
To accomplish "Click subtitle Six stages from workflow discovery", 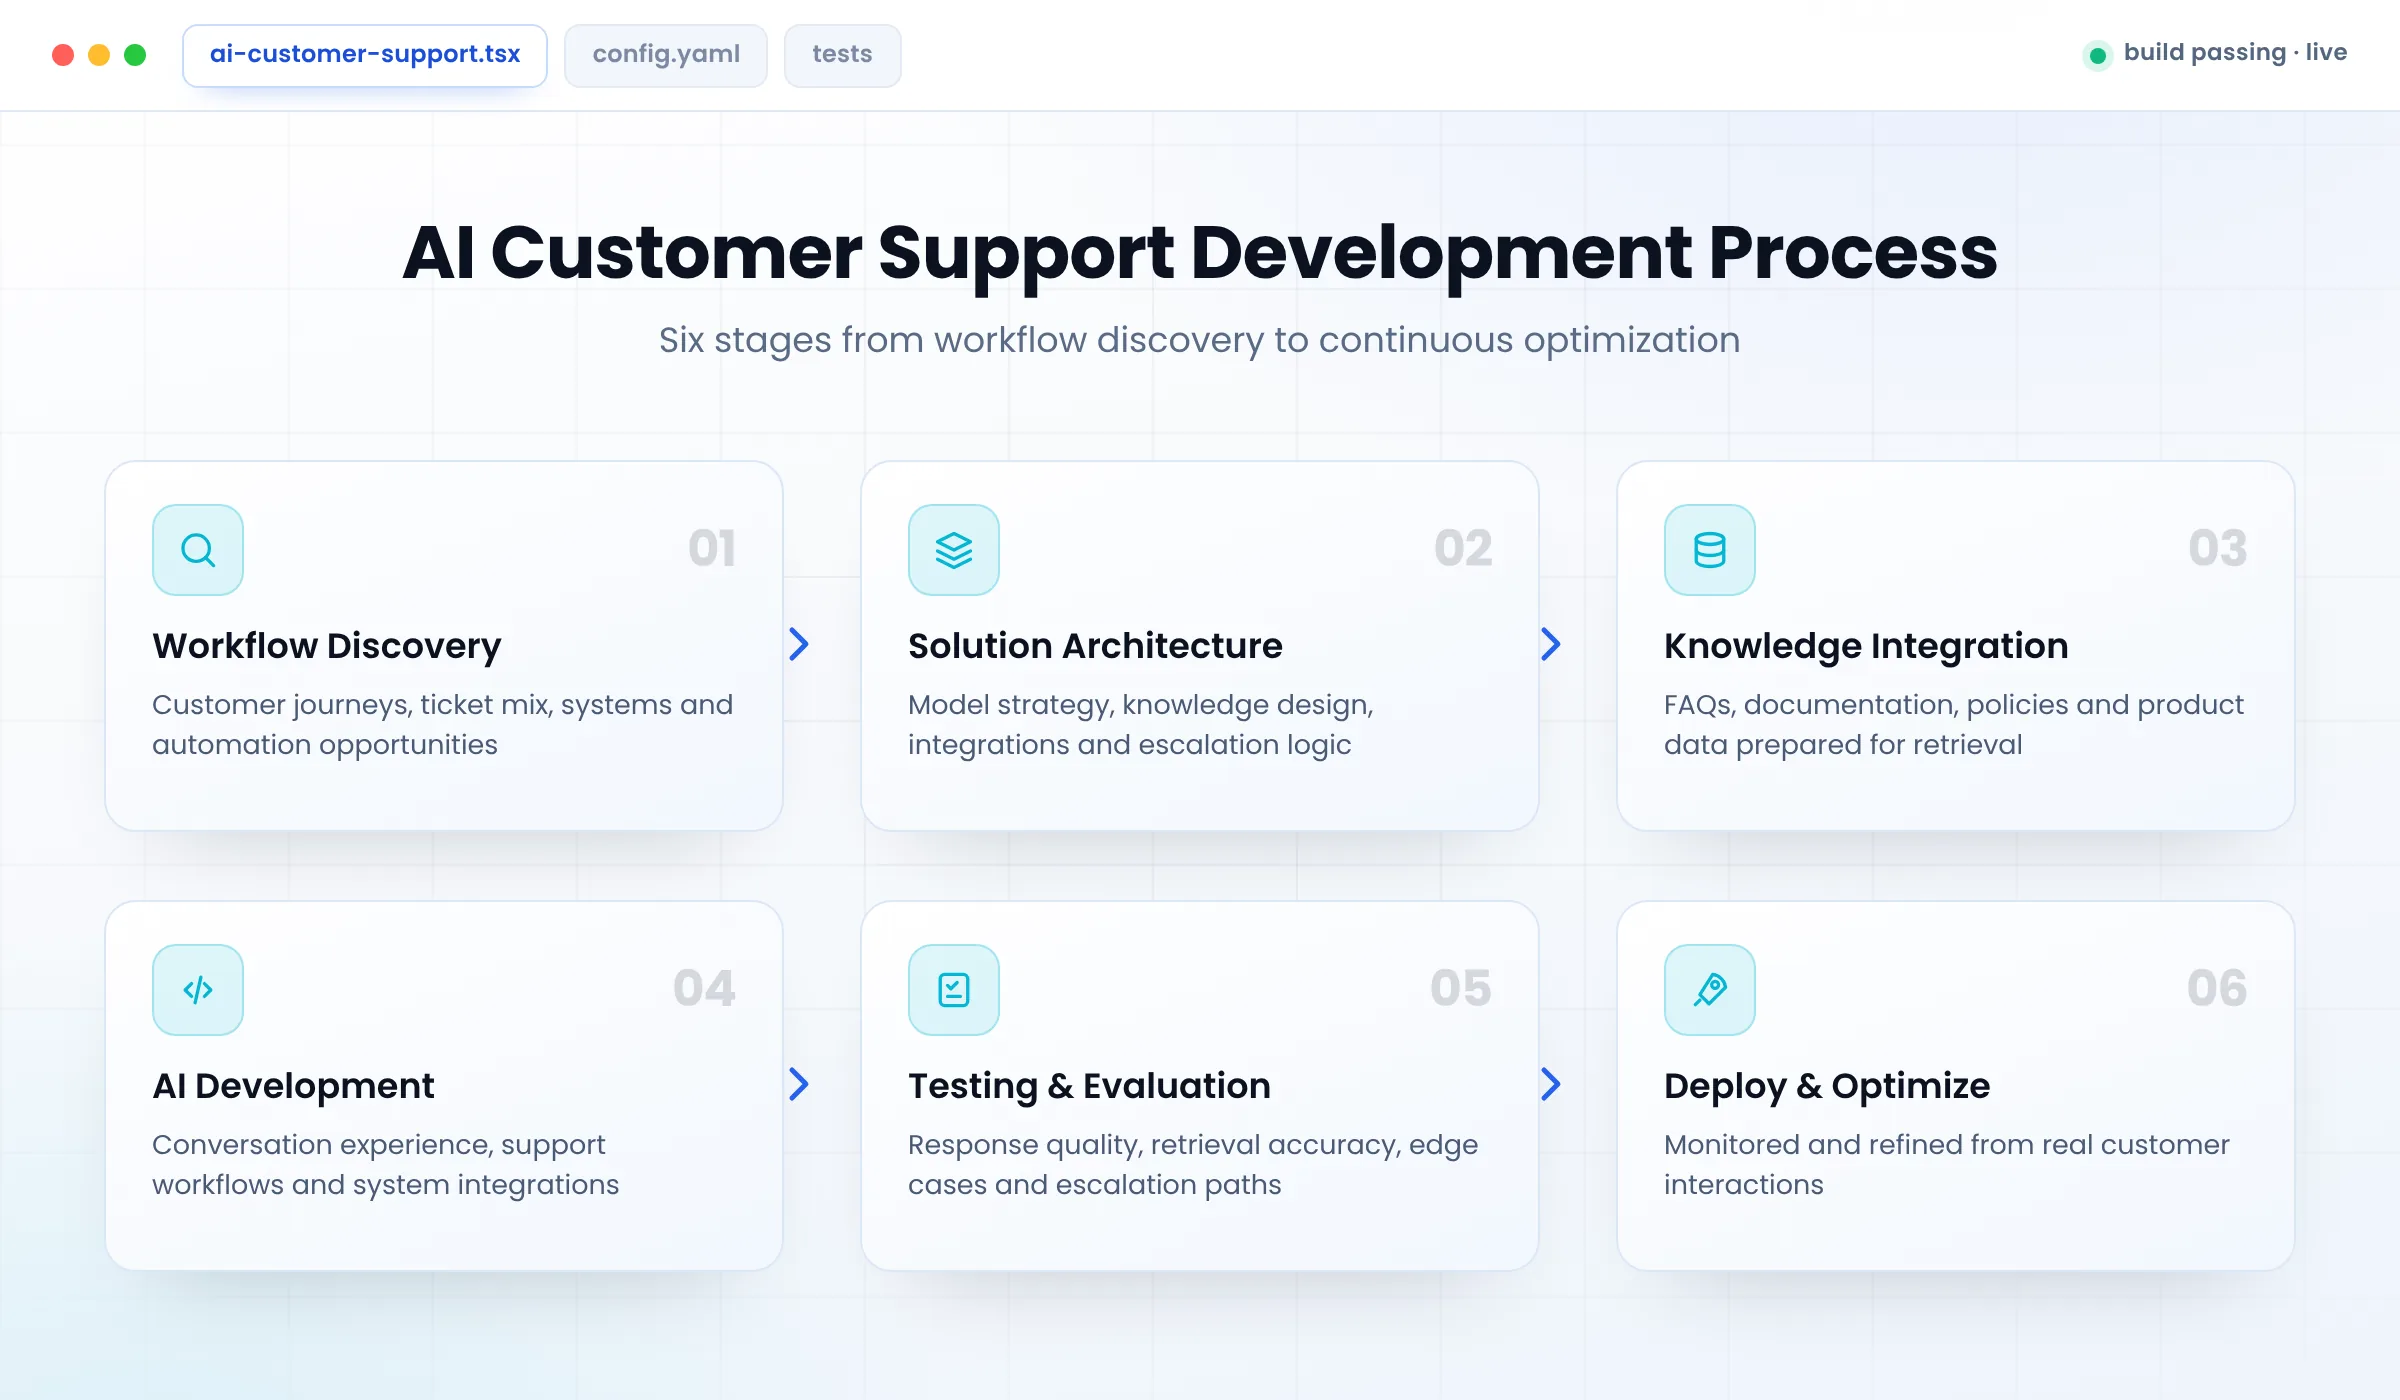I will tap(1200, 340).
